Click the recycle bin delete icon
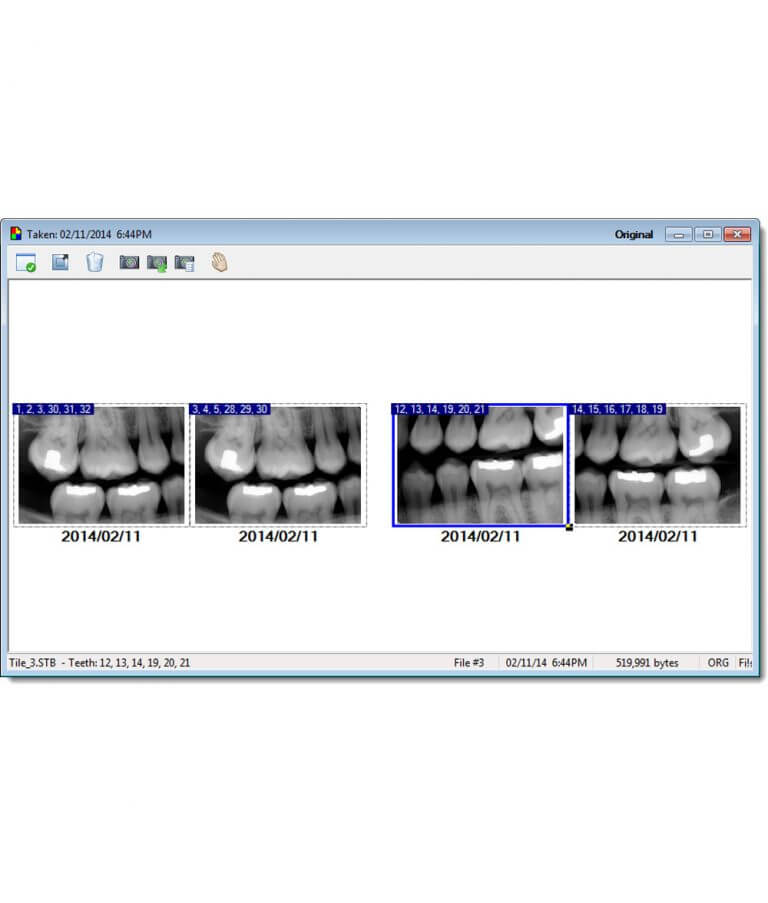Image resolution: width=768 pixels, height=903 pixels. pyautogui.click(x=94, y=263)
